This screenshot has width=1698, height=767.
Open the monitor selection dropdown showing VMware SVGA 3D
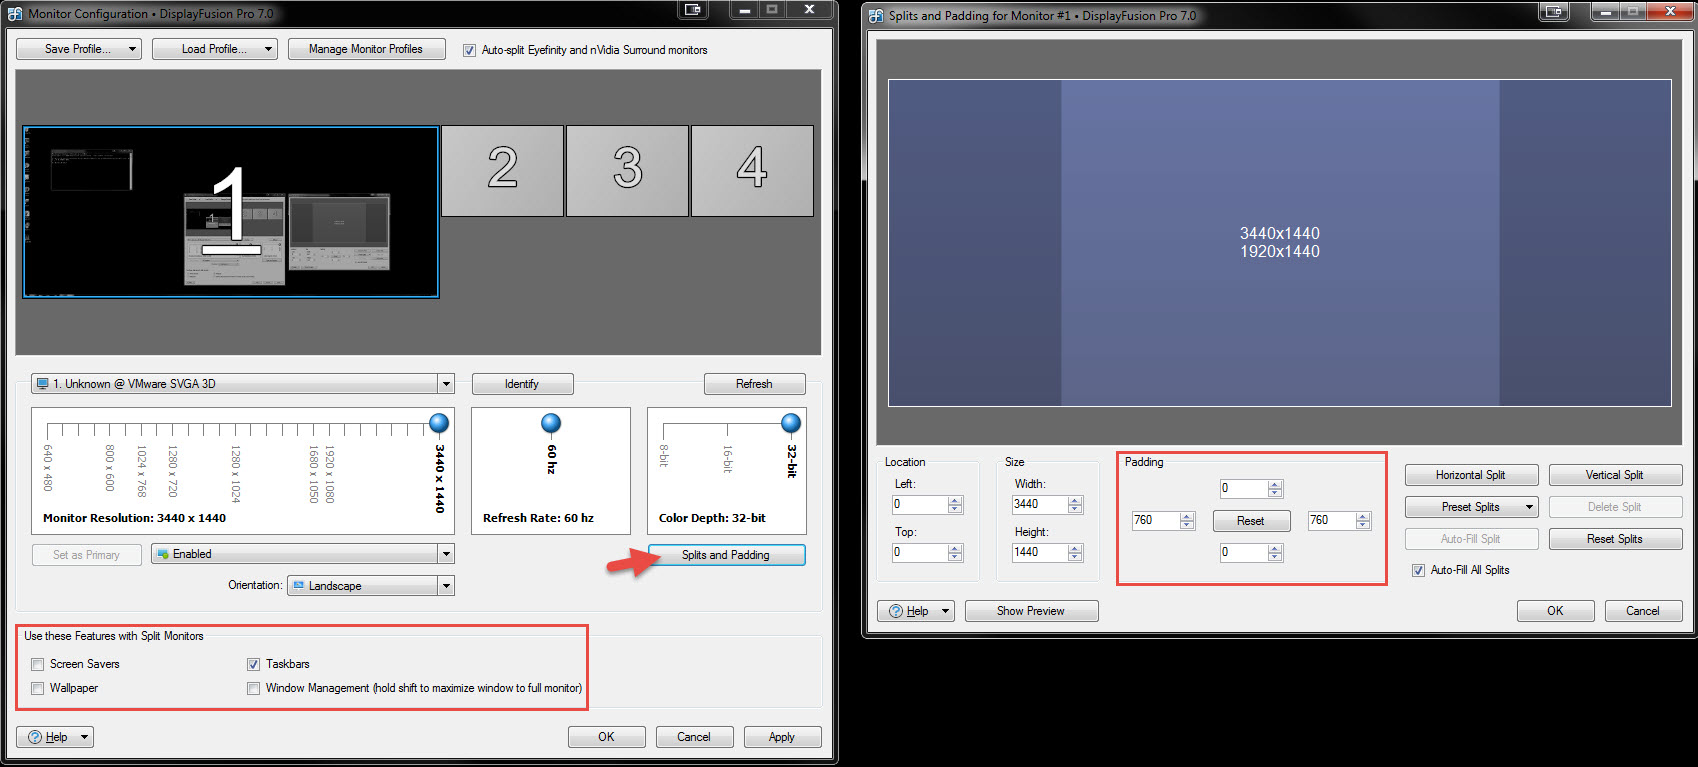(243, 384)
